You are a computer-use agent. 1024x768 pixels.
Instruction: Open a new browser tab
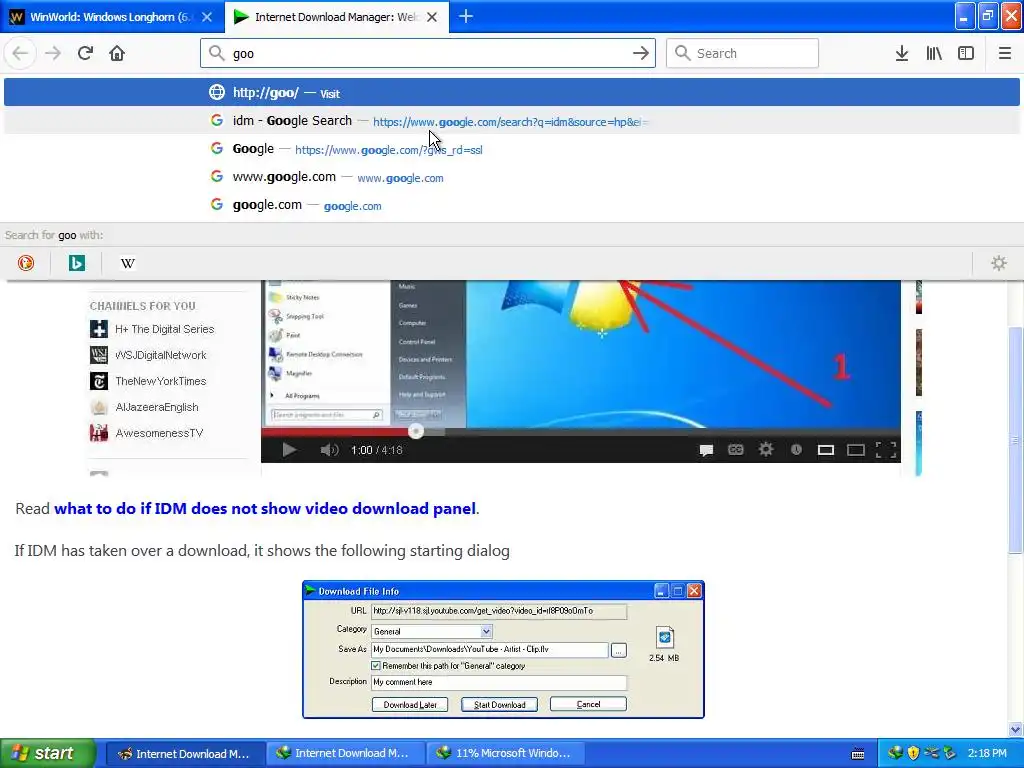tap(466, 17)
